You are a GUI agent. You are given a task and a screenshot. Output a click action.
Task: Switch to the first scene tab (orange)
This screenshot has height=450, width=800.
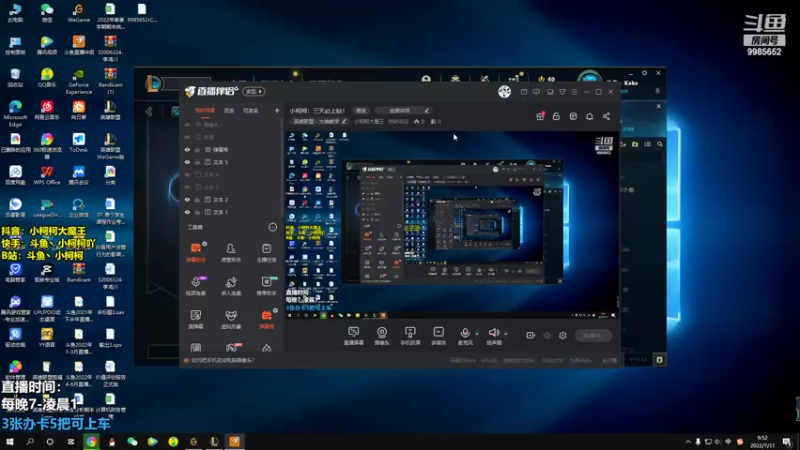coord(205,111)
